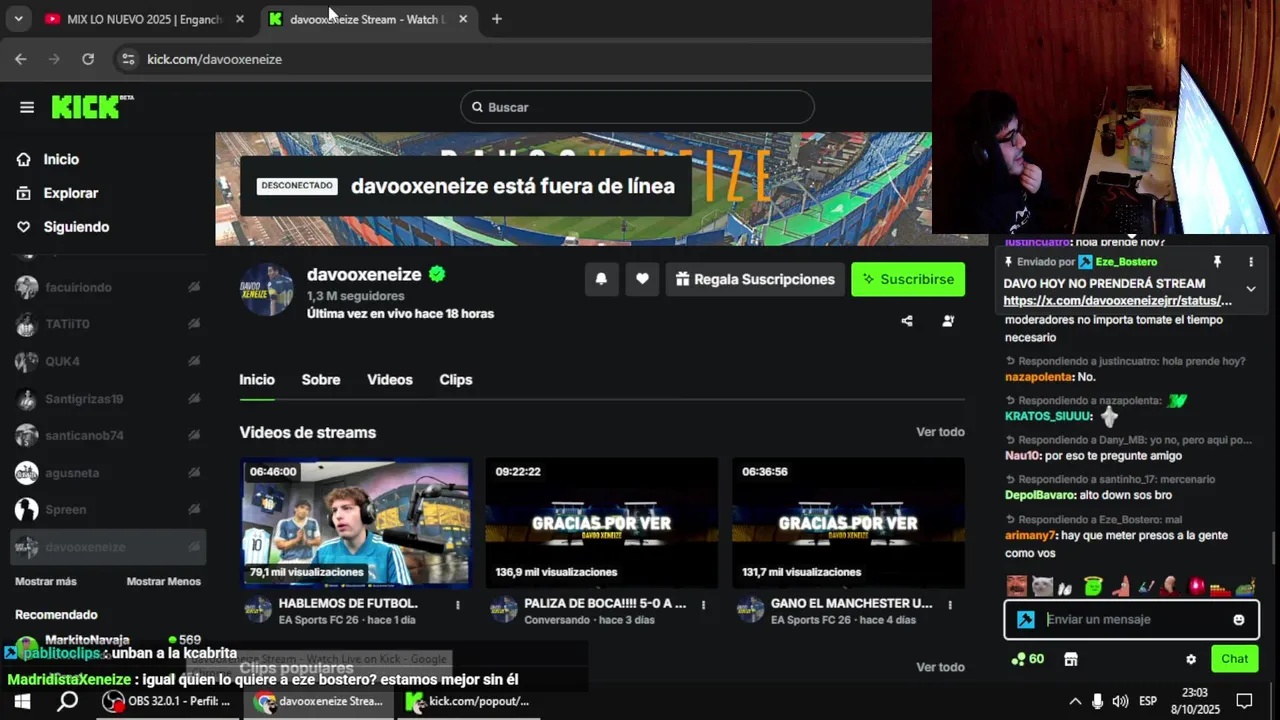Reload the kick.com page
The height and width of the screenshot is (720, 1280).
(x=88, y=59)
